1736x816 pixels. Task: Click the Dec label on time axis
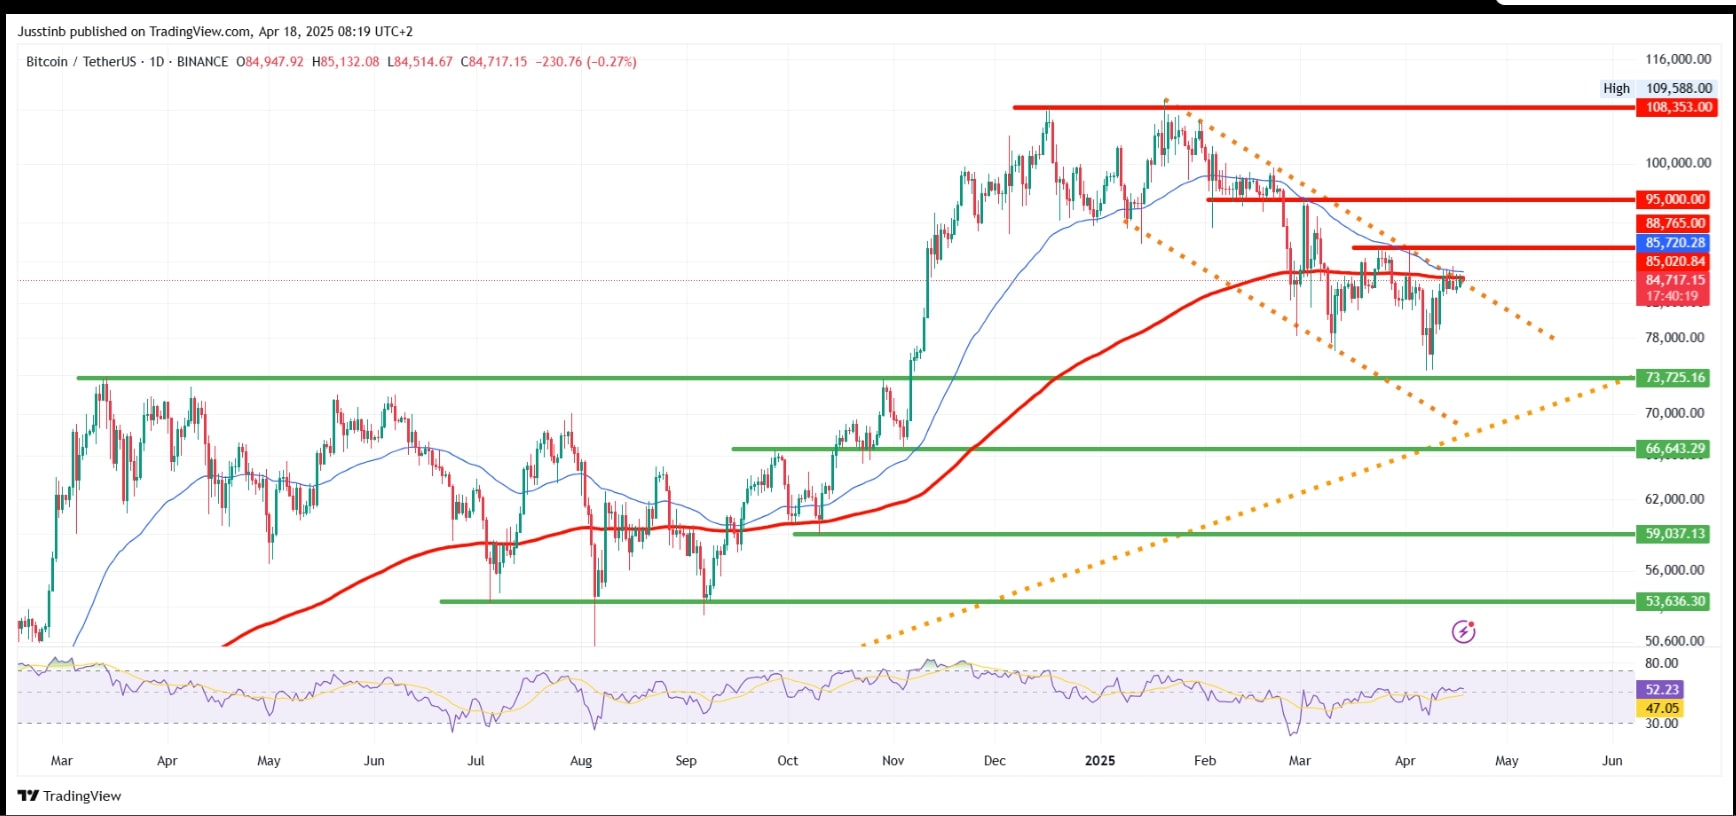[x=995, y=761]
